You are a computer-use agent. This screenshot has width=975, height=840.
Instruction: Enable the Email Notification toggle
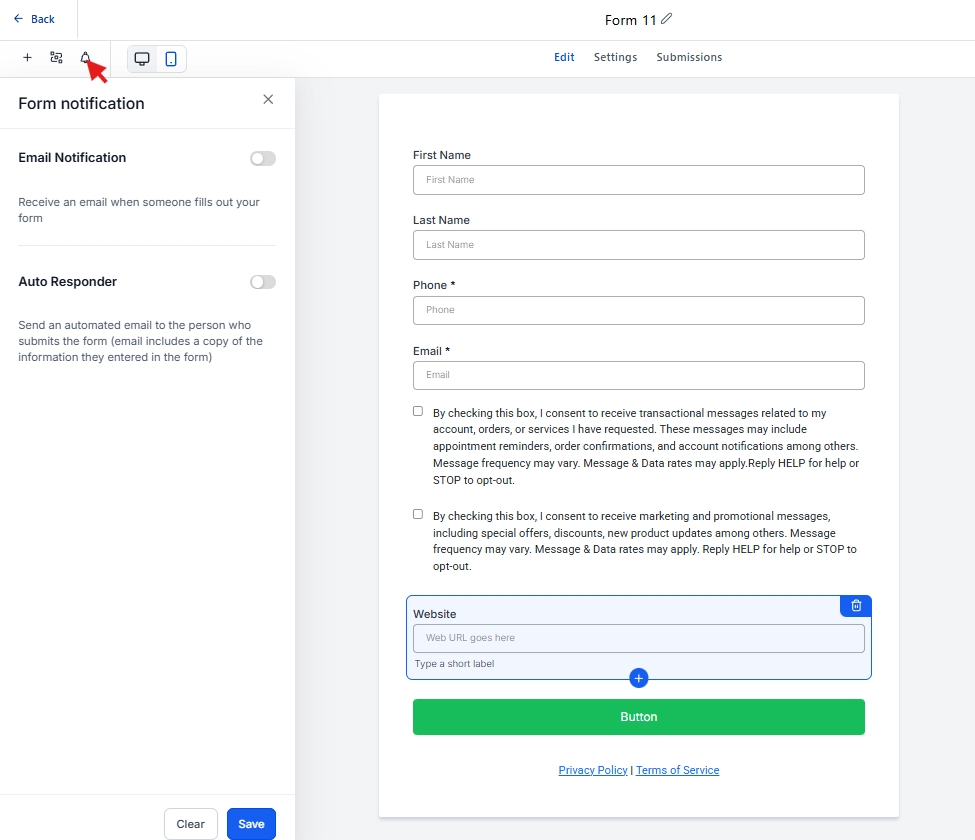point(262,158)
